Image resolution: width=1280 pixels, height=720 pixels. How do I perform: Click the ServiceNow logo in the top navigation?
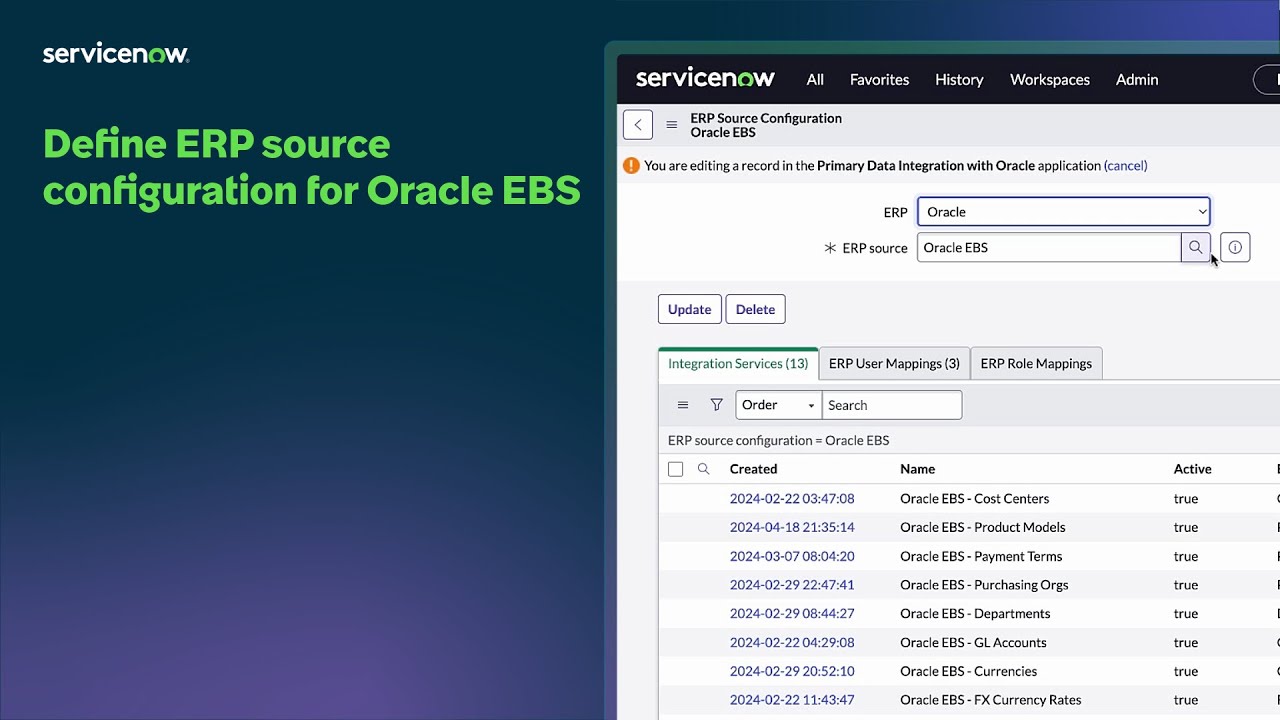705,78
